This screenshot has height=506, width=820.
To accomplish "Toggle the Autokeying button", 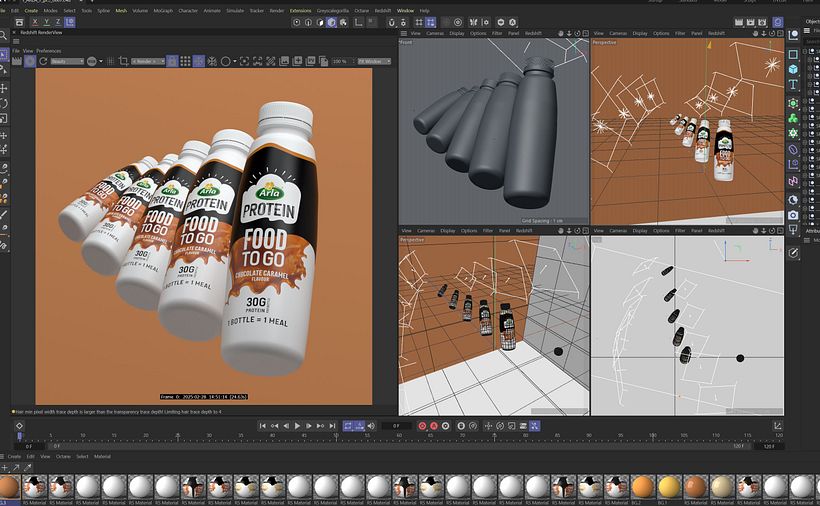I will (434, 426).
